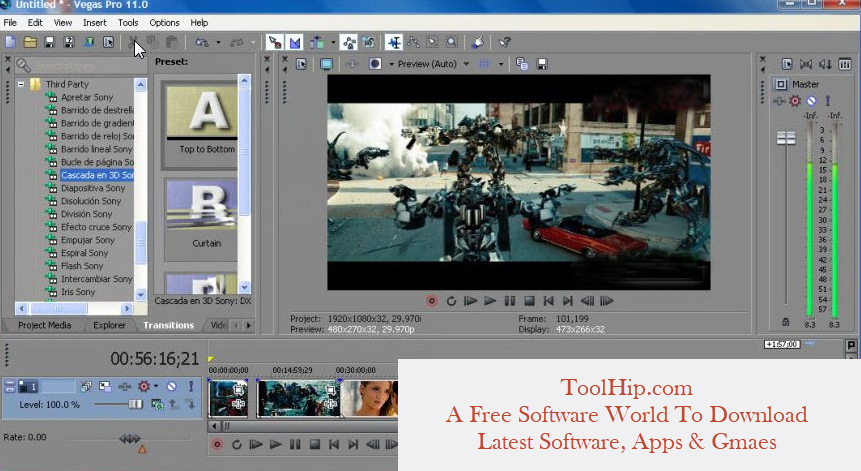Open the File menu
861x471 pixels.
[x=10, y=23]
